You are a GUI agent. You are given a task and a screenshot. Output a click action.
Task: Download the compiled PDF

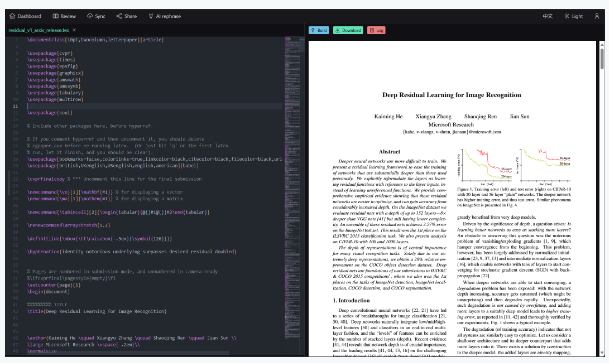coord(348,30)
